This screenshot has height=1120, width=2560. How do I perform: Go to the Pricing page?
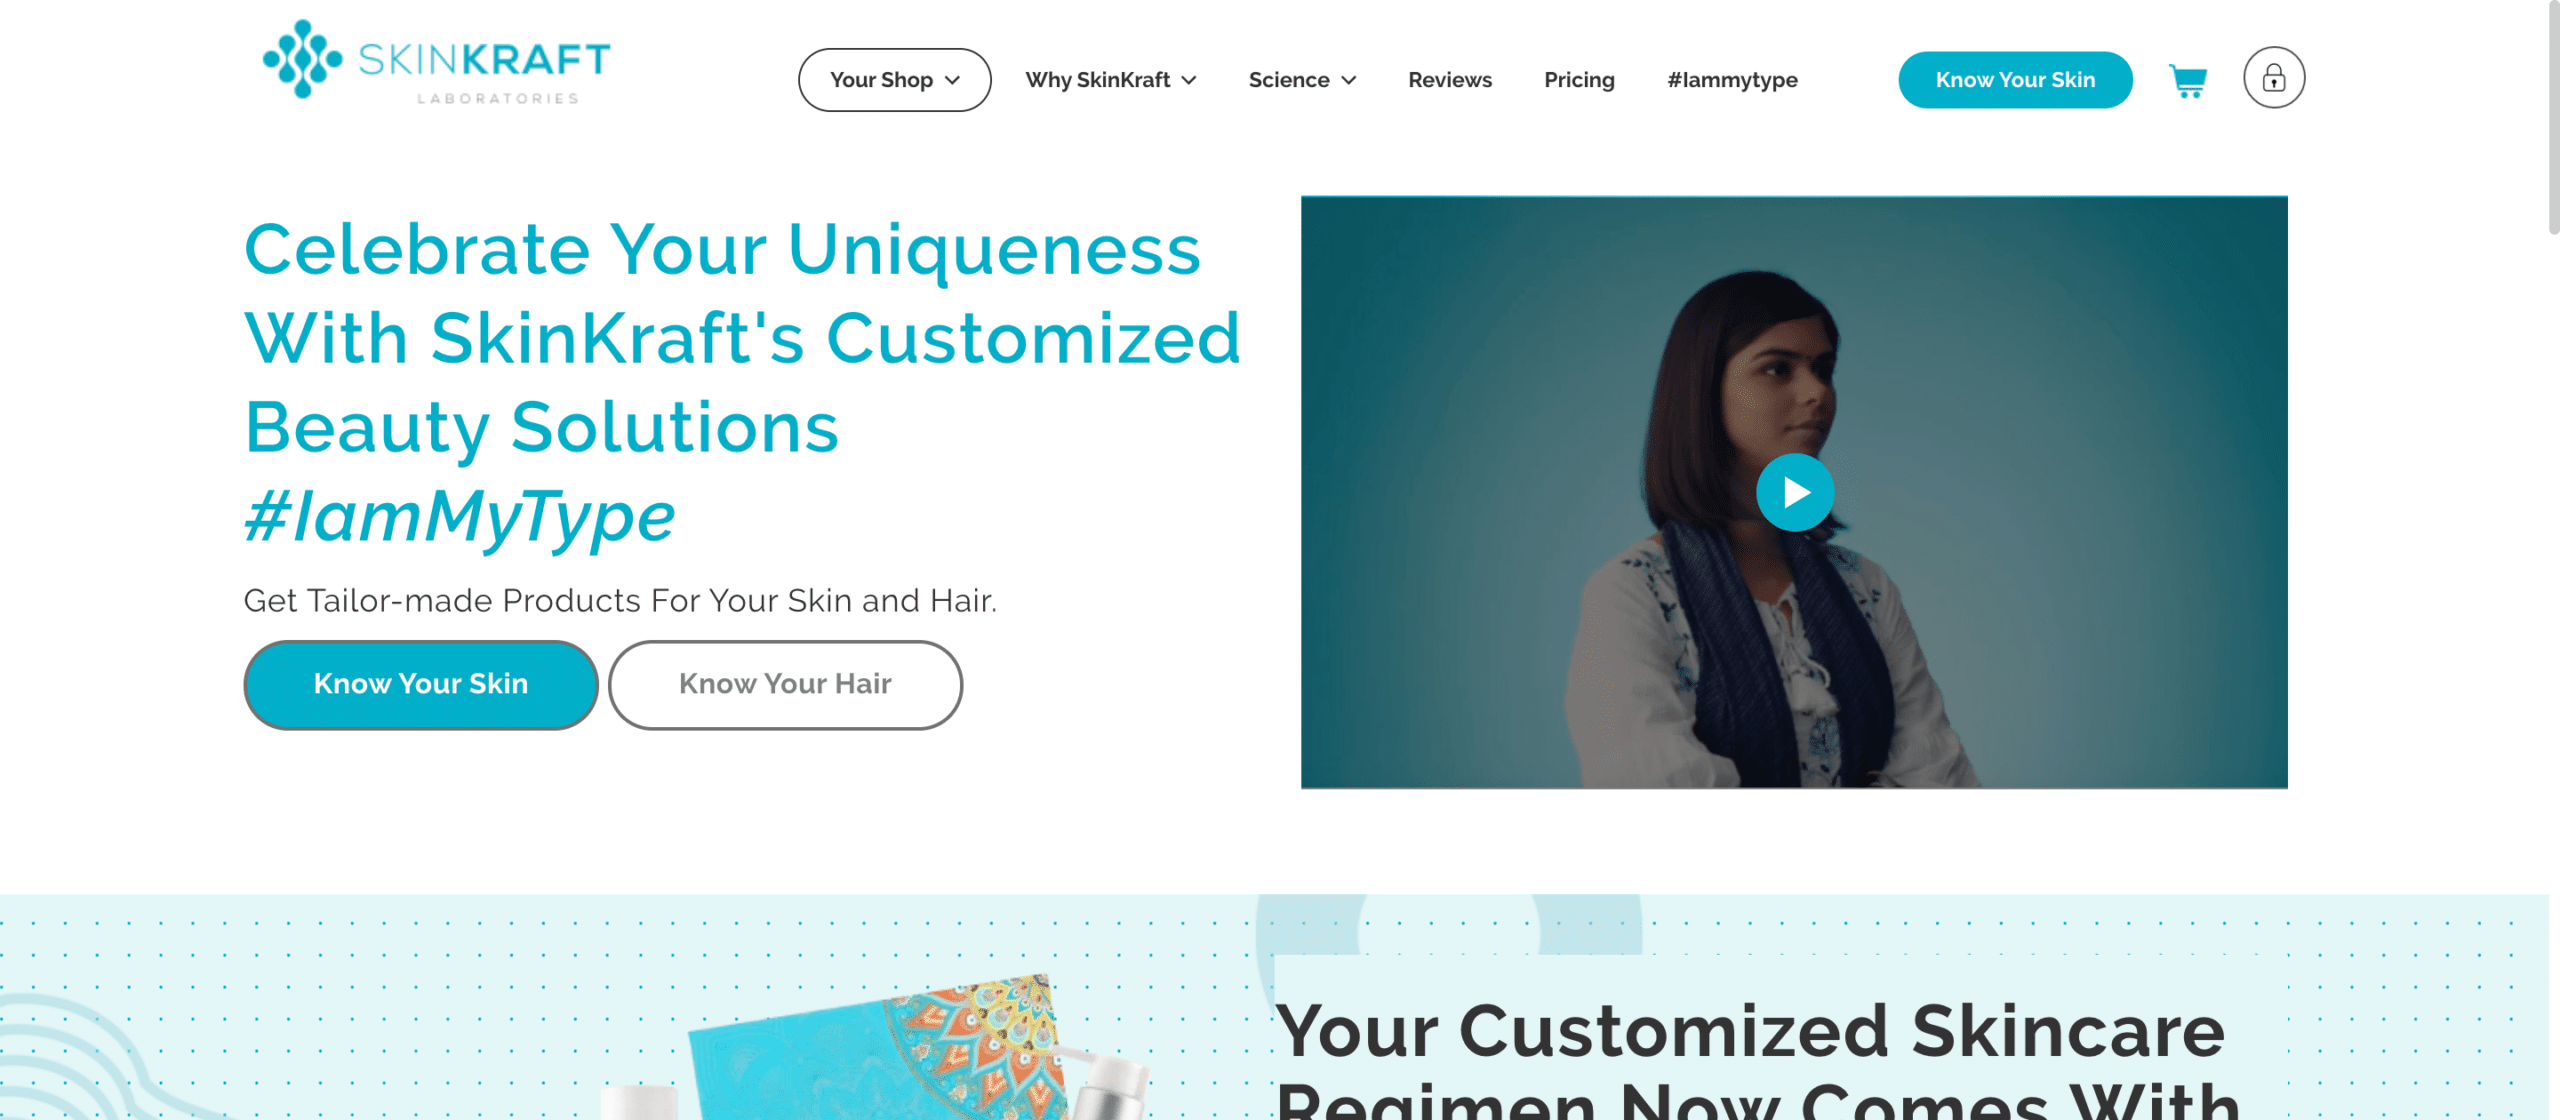tap(1578, 80)
